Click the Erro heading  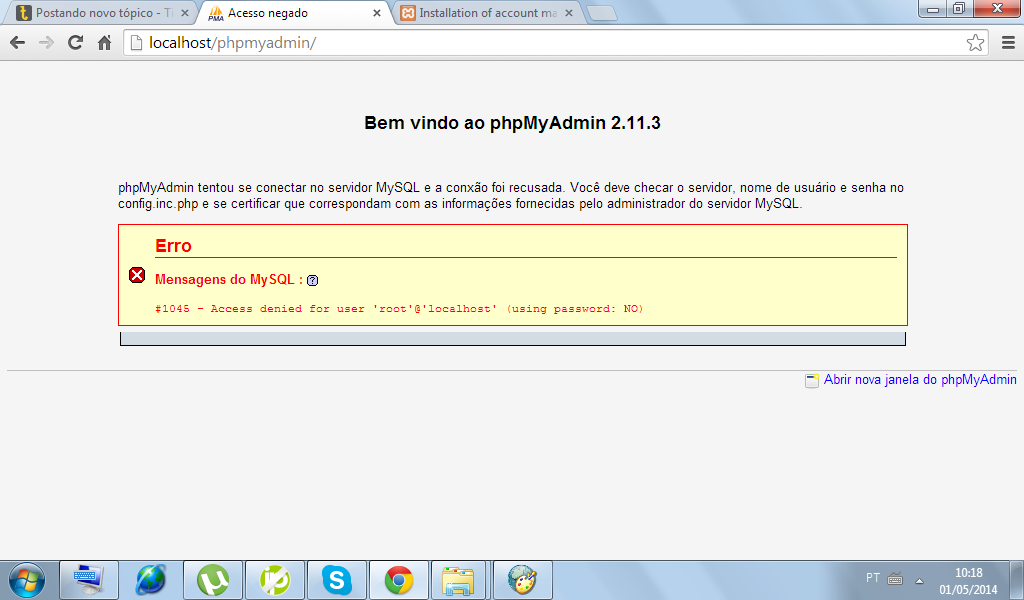(173, 246)
